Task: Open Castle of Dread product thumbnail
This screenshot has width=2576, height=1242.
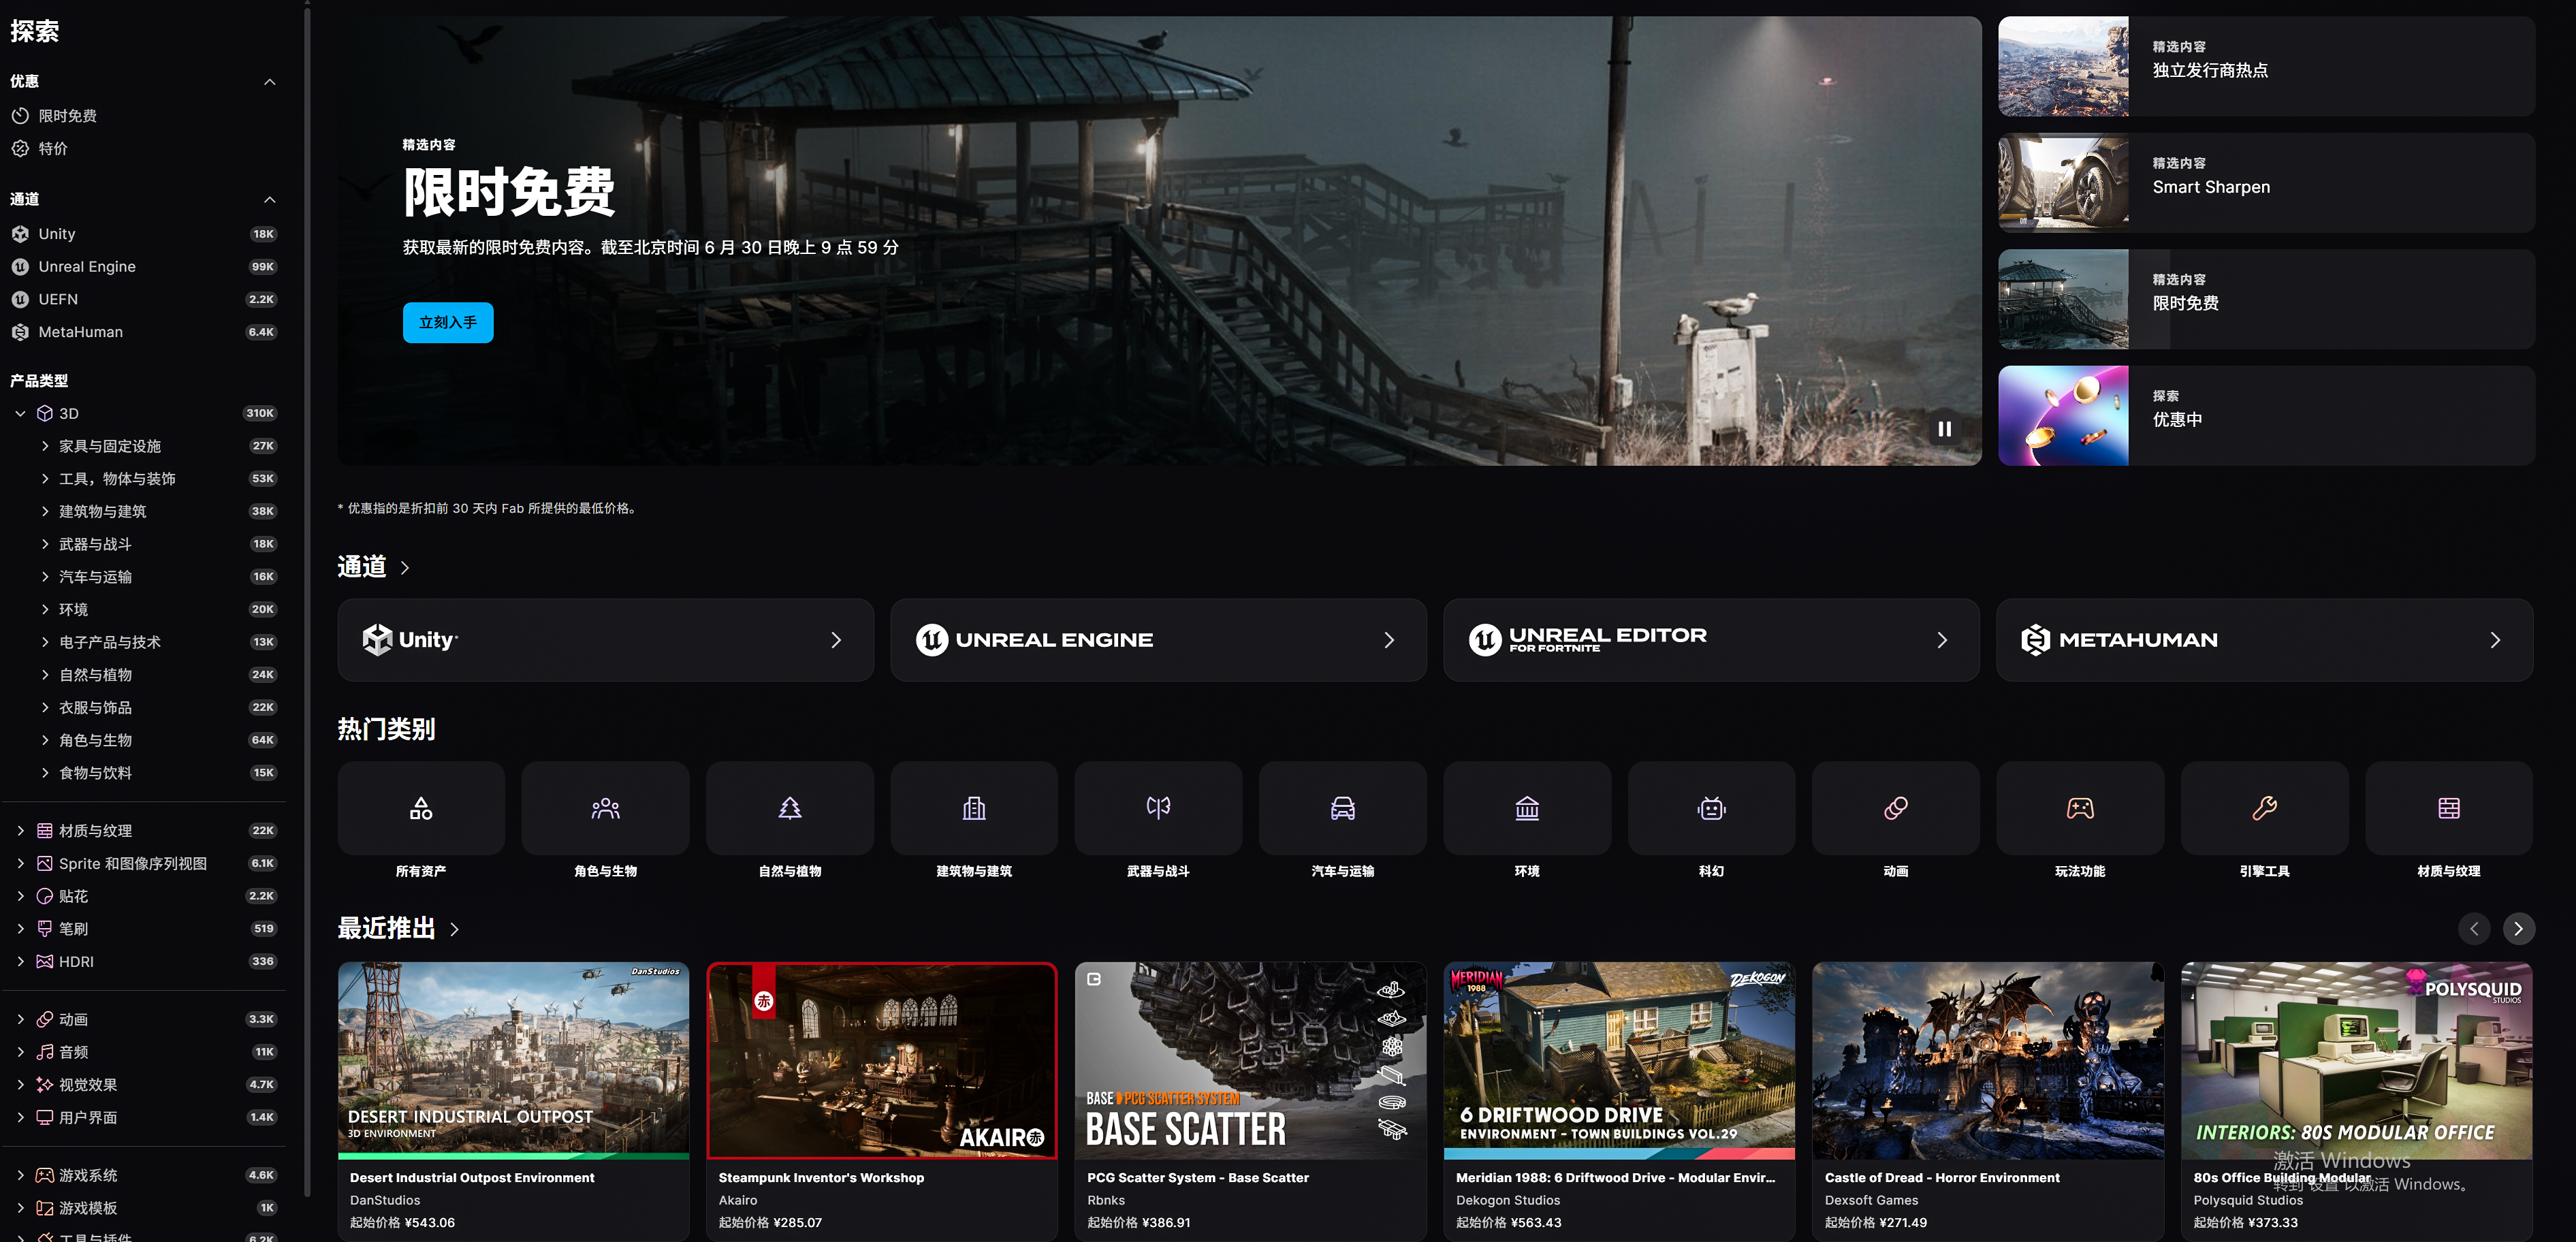Action: pyautogui.click(x=1988, y=1060)
